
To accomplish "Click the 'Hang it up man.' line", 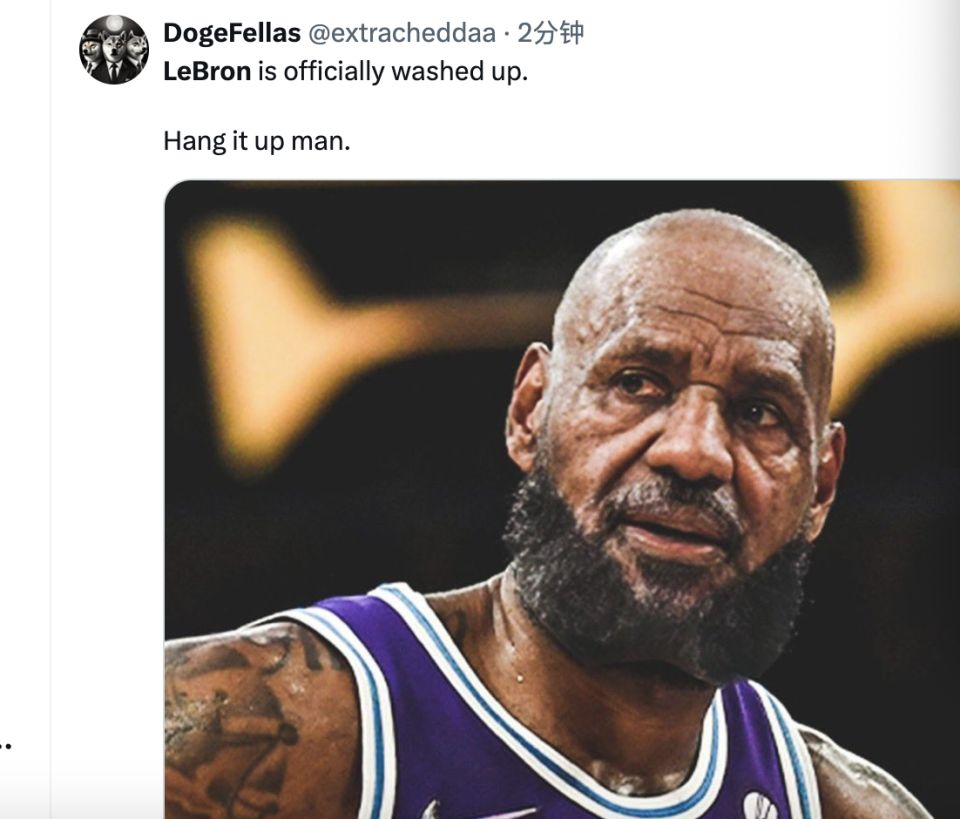I will tap(257, 141).
